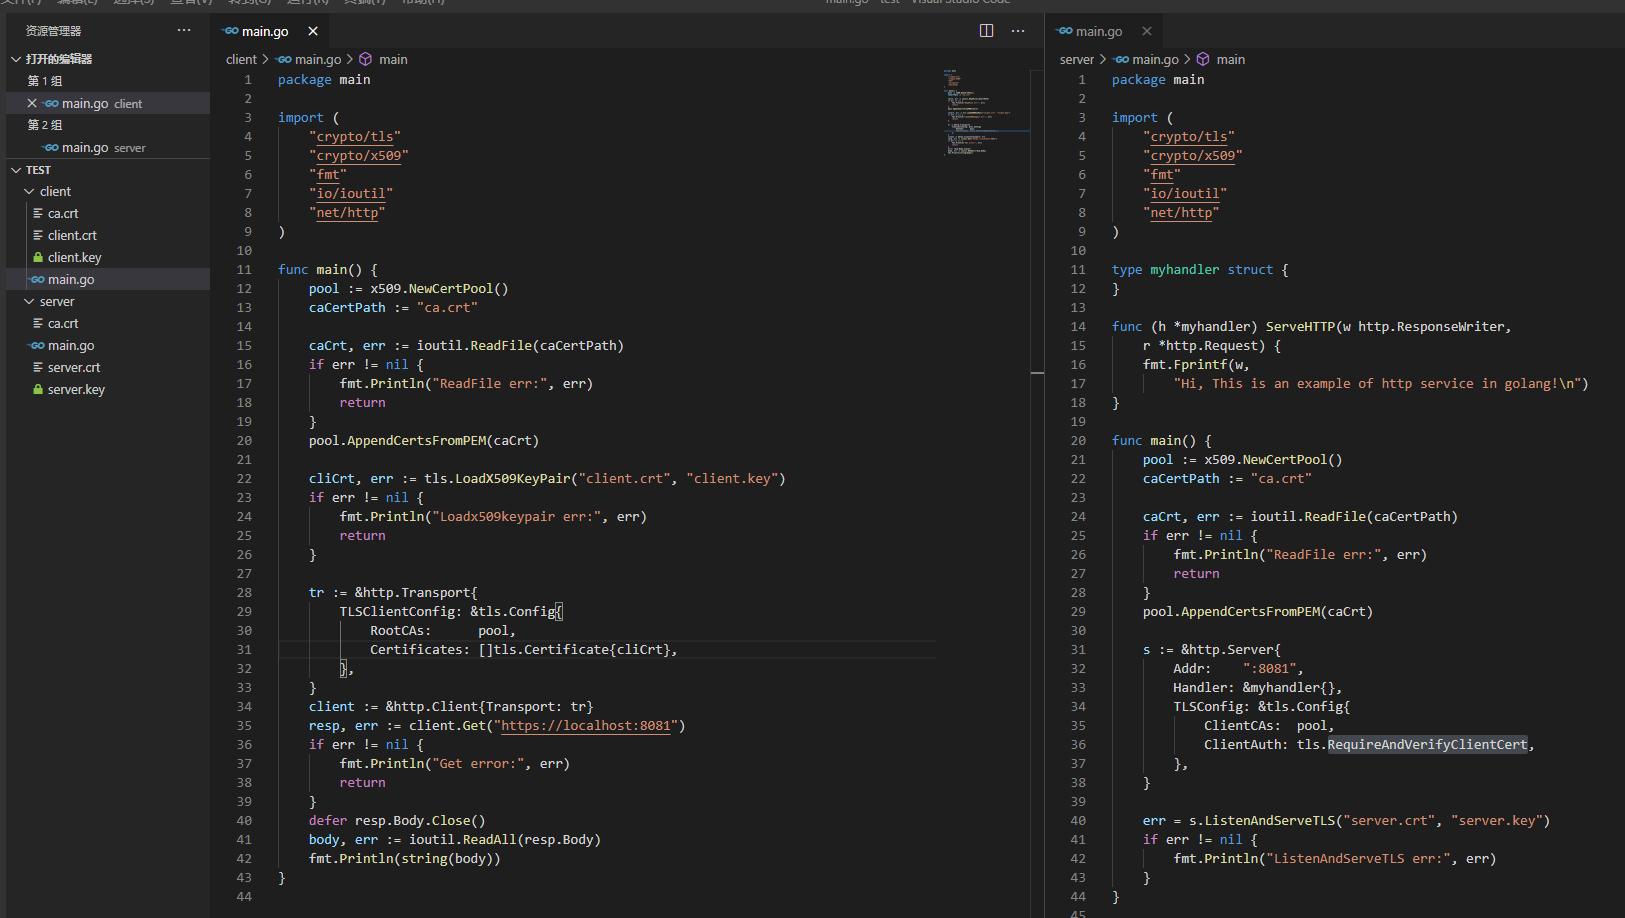Open main.go client from open editors
Image resolution: width=1625 pixels, height=918 pixels.
pos(108,103)
